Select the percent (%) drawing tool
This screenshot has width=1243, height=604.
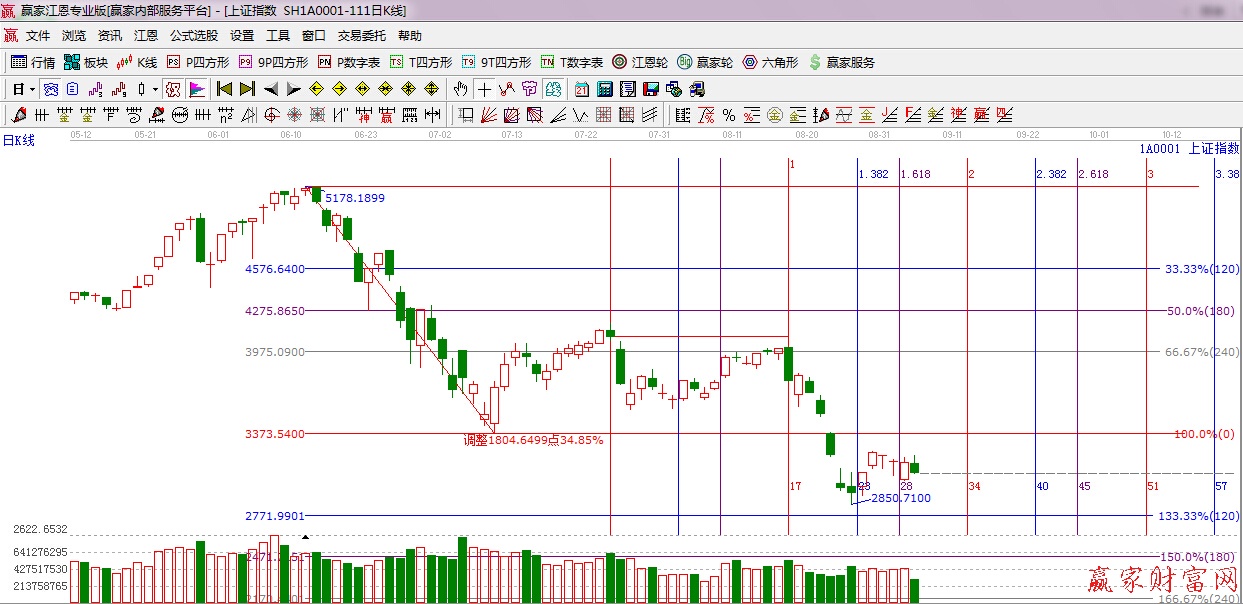point(729,115)
